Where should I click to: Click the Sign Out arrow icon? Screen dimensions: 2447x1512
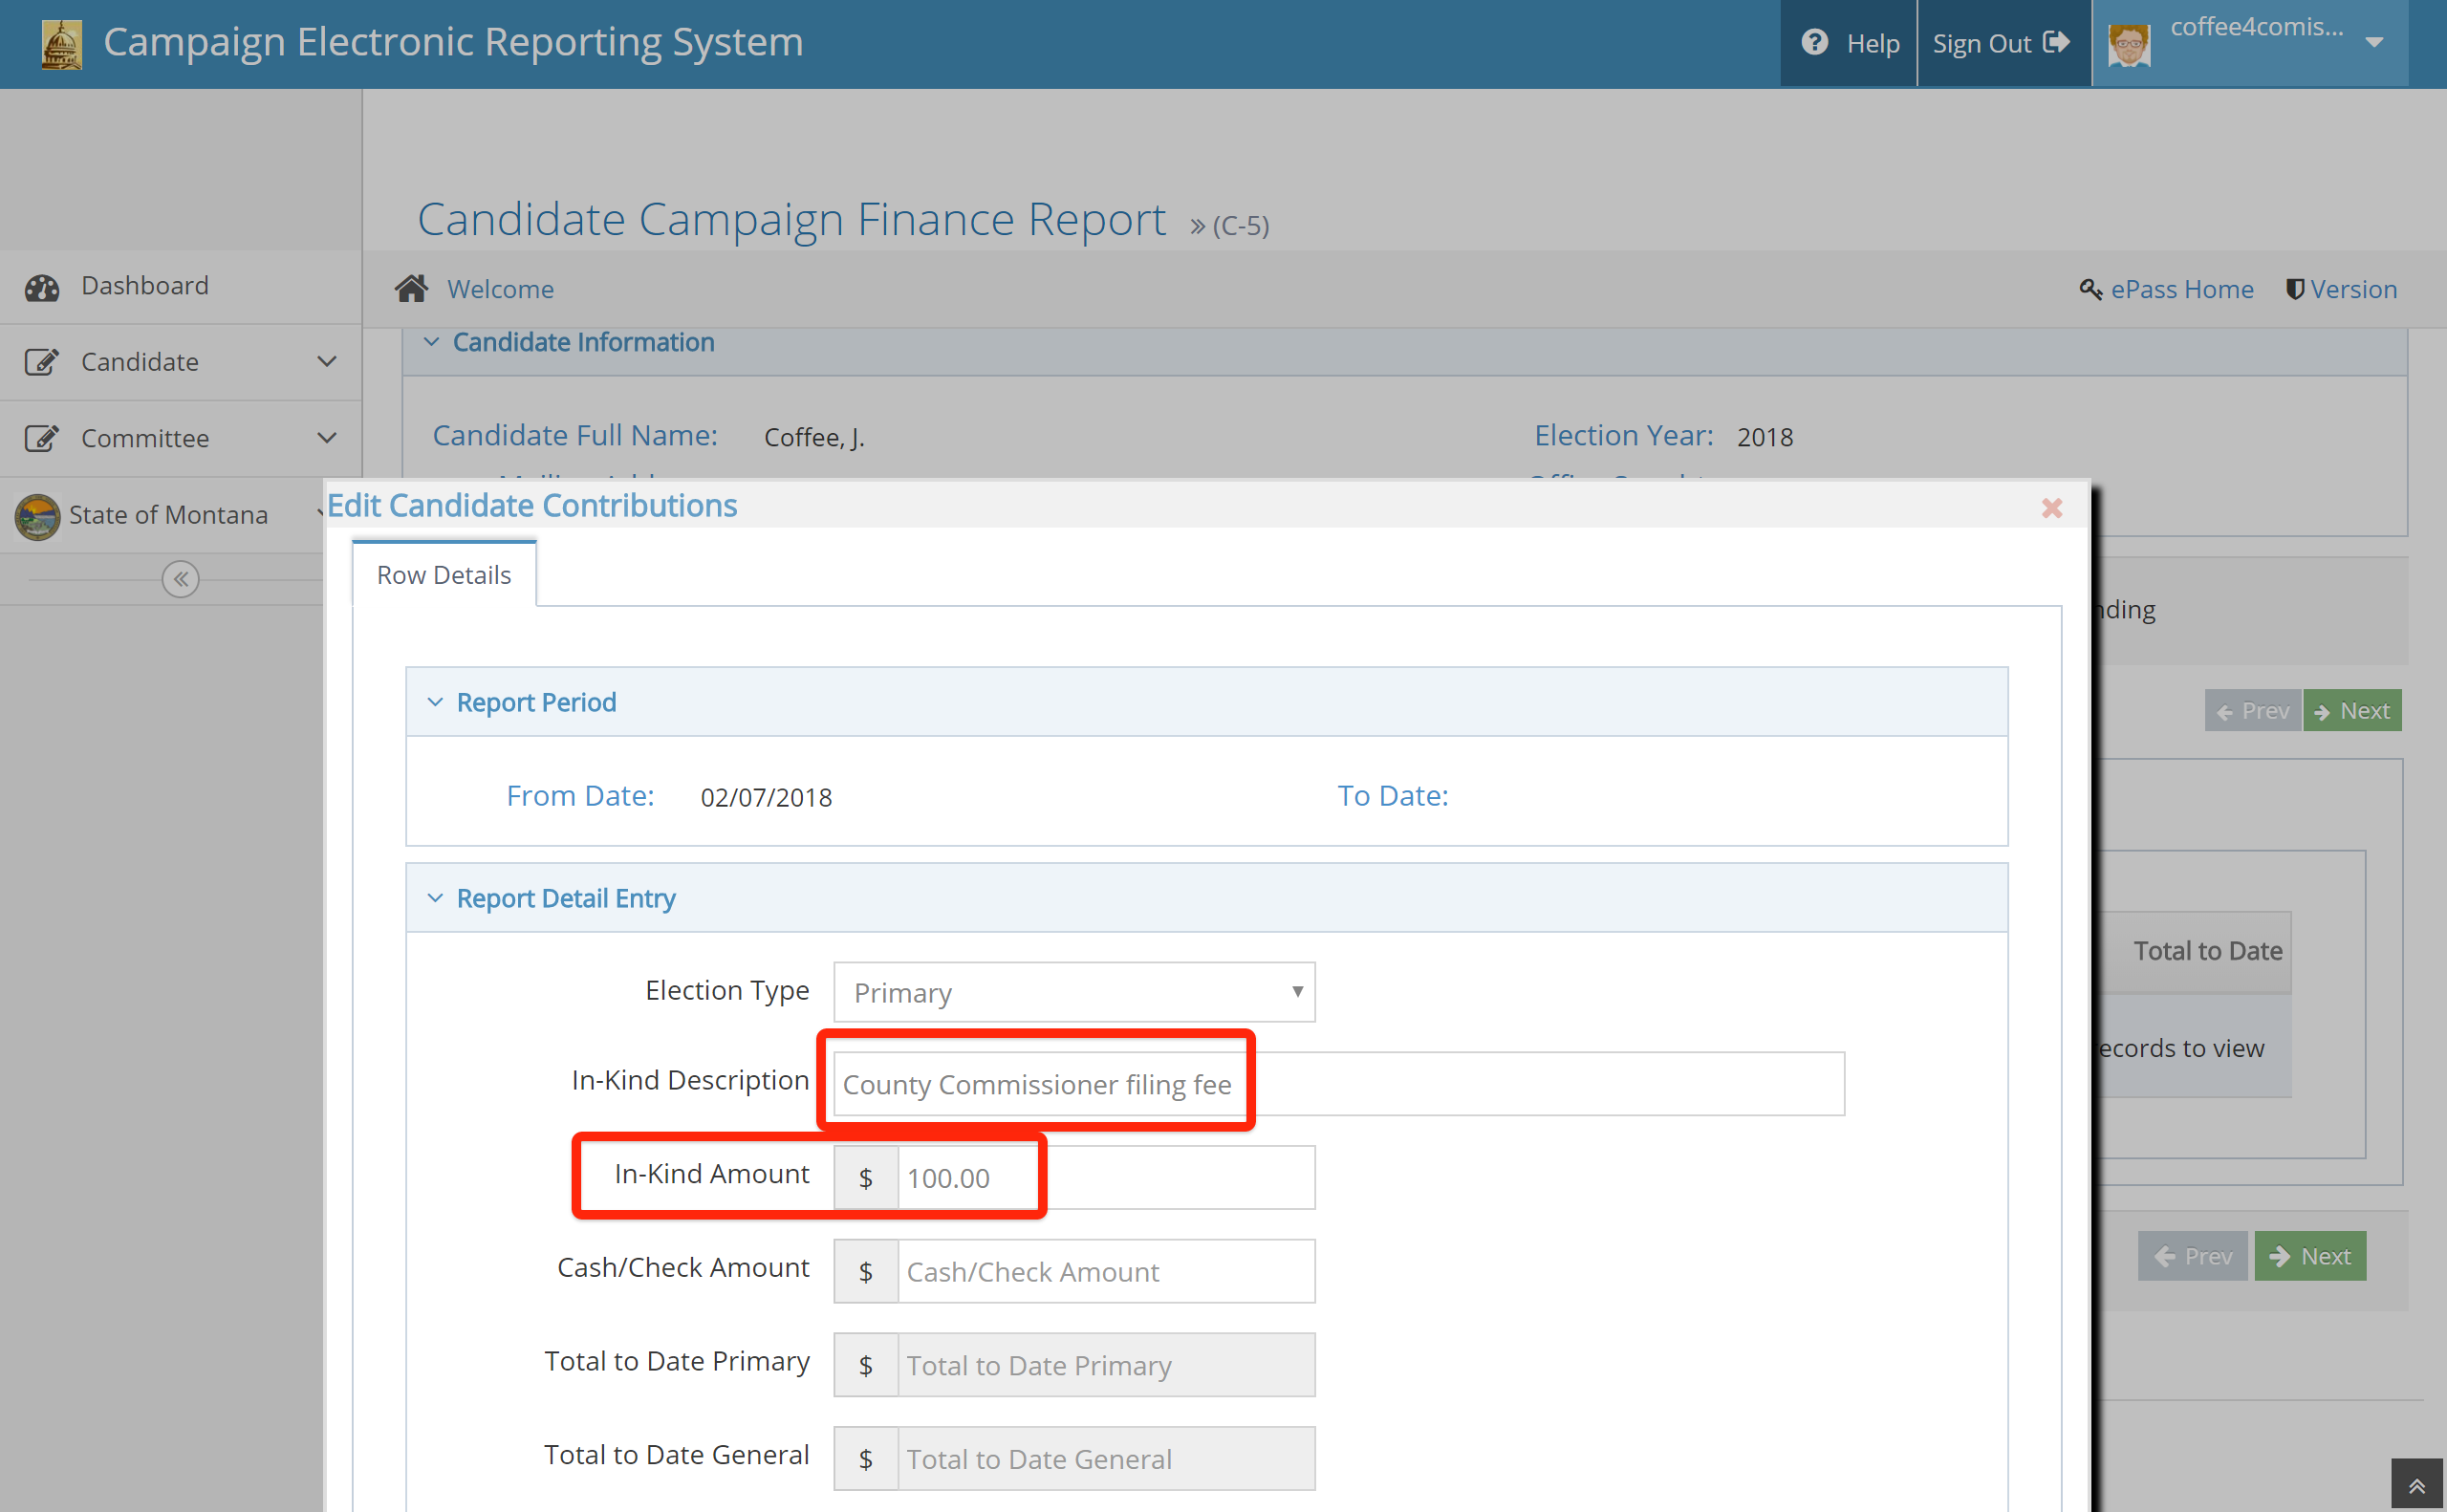click(x=2056, y=43)
